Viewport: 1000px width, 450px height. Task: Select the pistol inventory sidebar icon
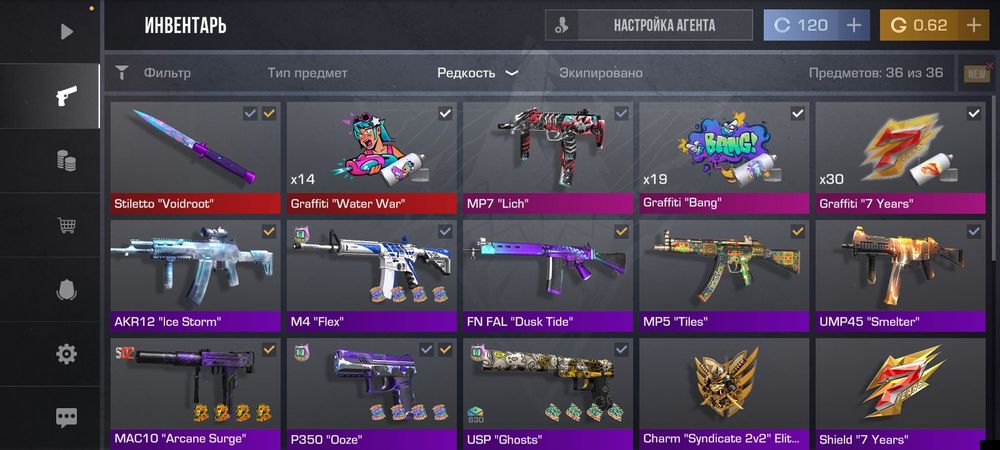click(66, 96)
